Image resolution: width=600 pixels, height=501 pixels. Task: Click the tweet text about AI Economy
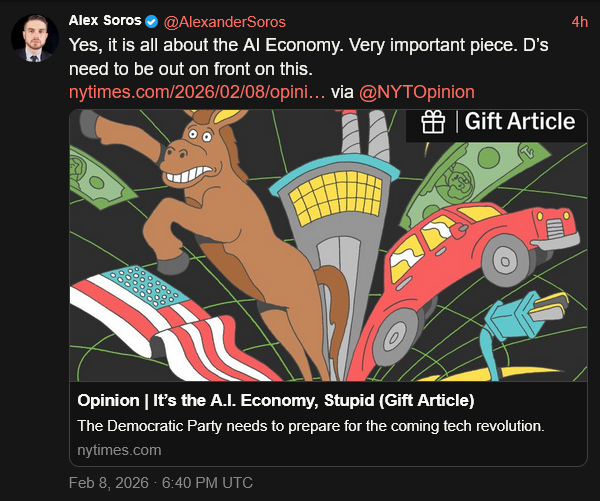[310, 57]
